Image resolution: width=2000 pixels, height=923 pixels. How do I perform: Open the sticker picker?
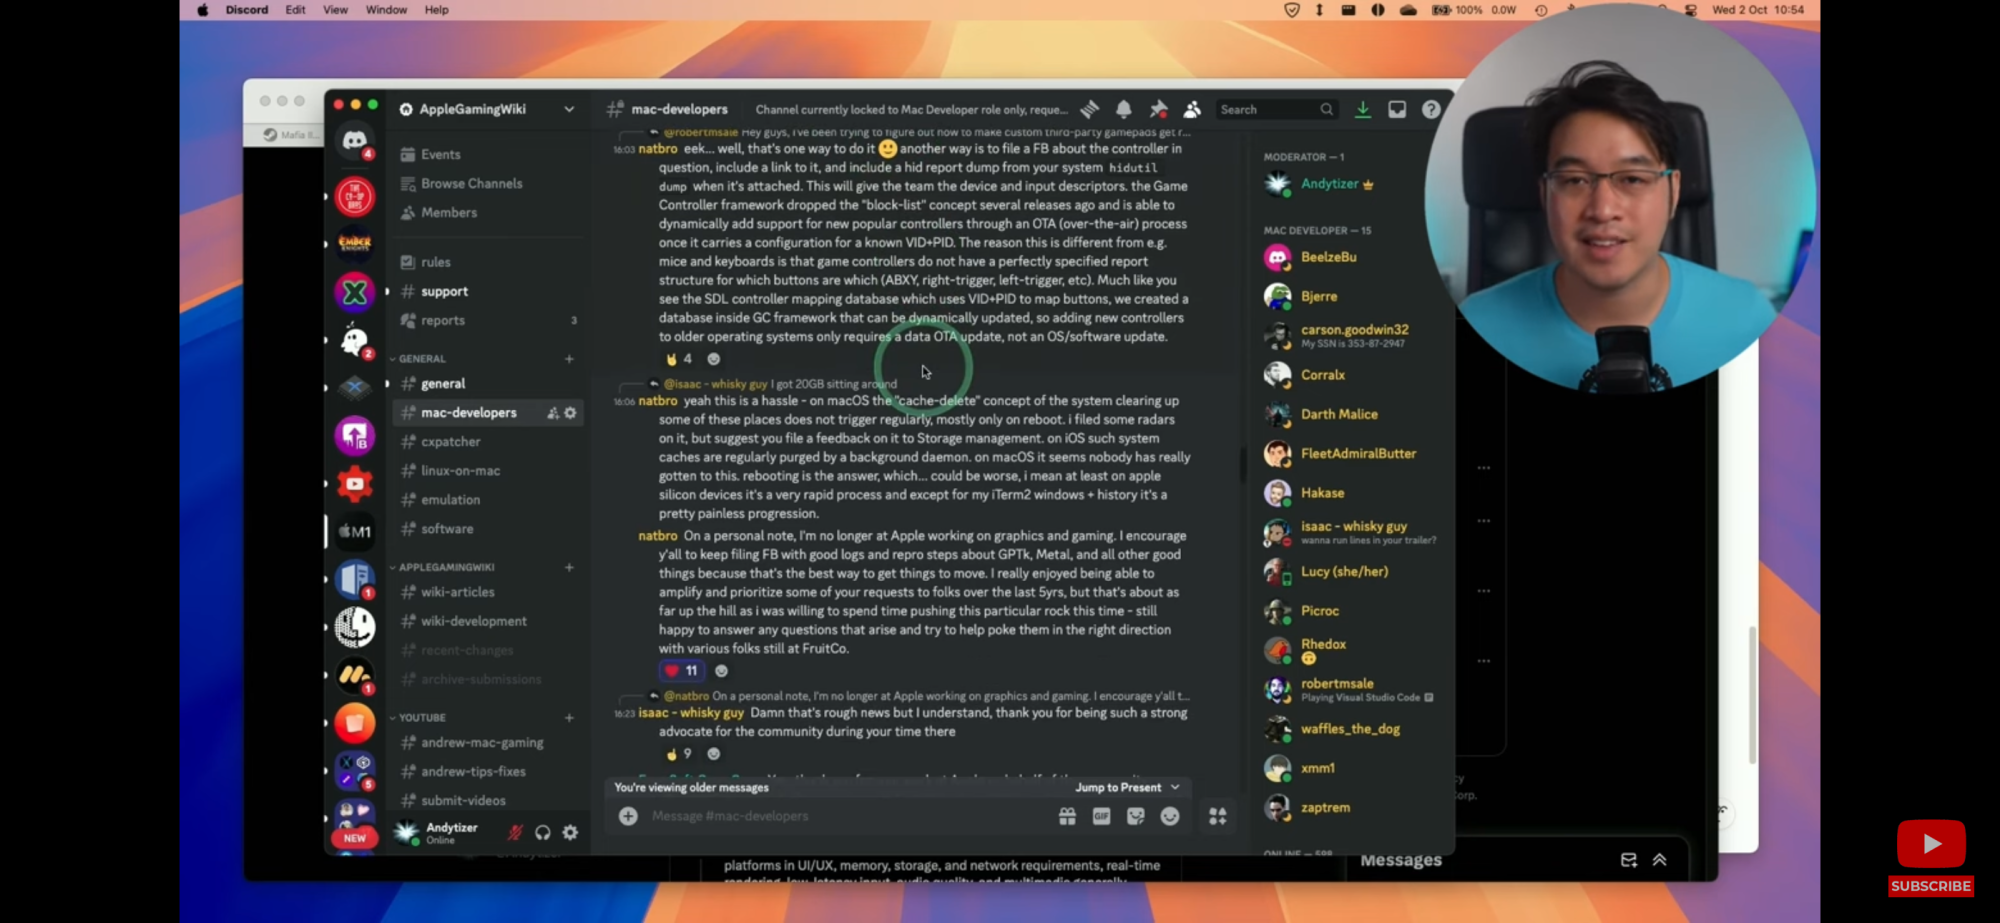click(1135, 816)
